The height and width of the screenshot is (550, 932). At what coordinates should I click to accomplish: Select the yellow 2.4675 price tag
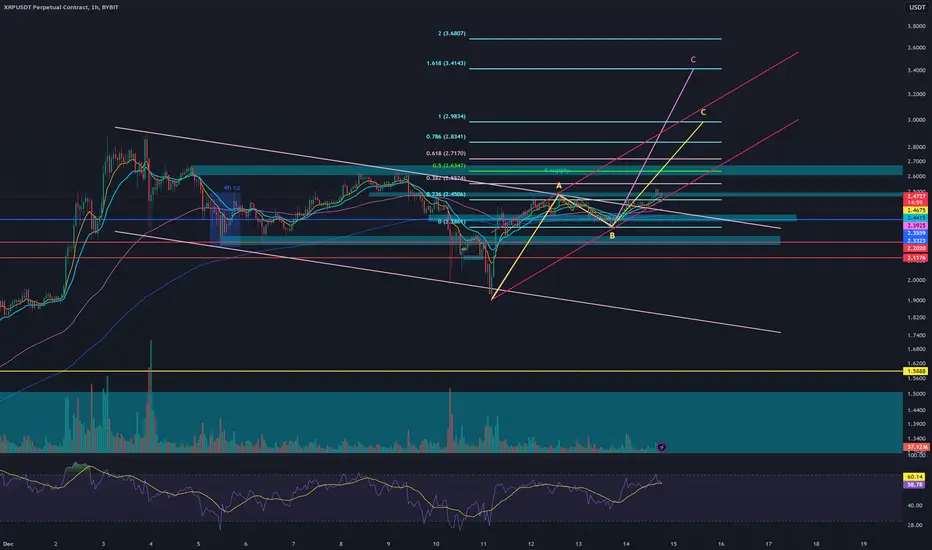coord(915,210)
